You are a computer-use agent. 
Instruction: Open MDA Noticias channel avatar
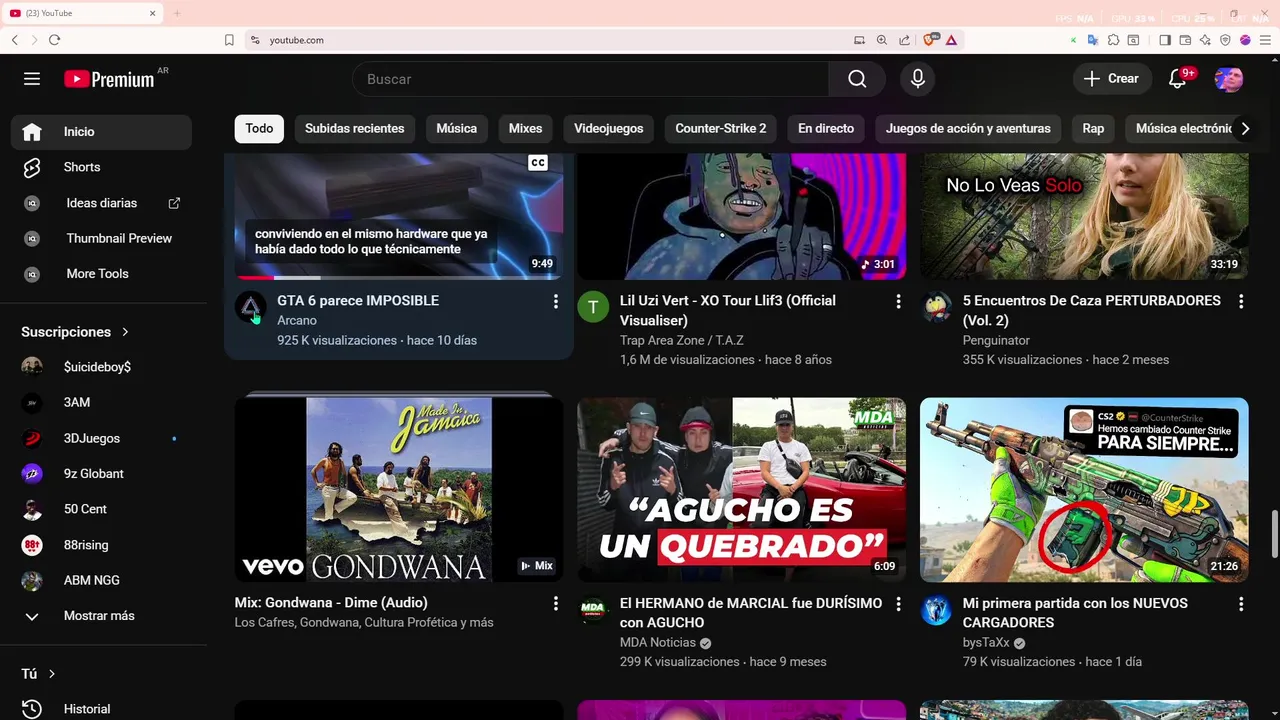tap(593, 610)
